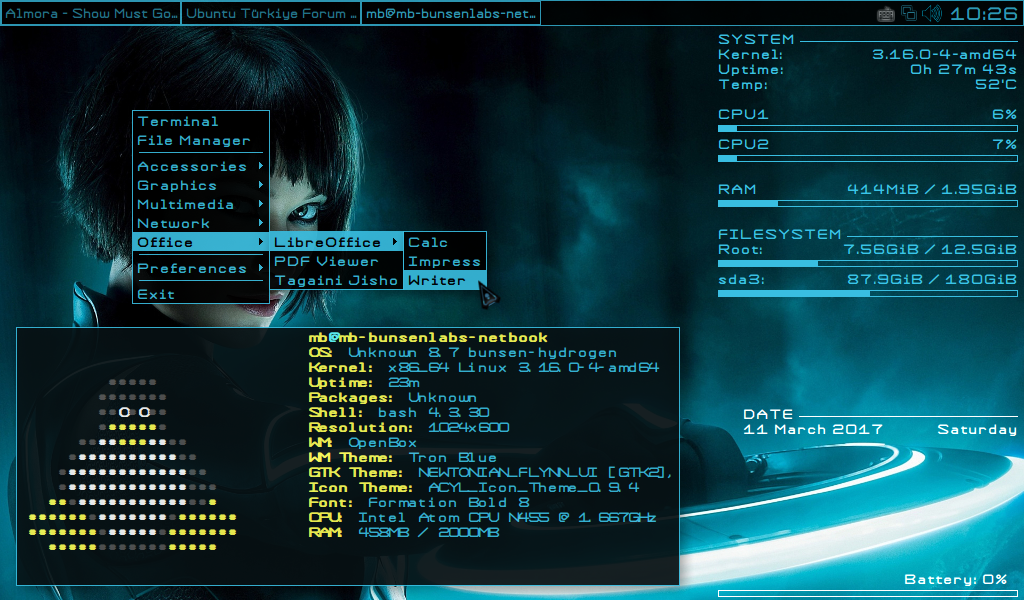Click the keyboard layout tray icon

886,14
